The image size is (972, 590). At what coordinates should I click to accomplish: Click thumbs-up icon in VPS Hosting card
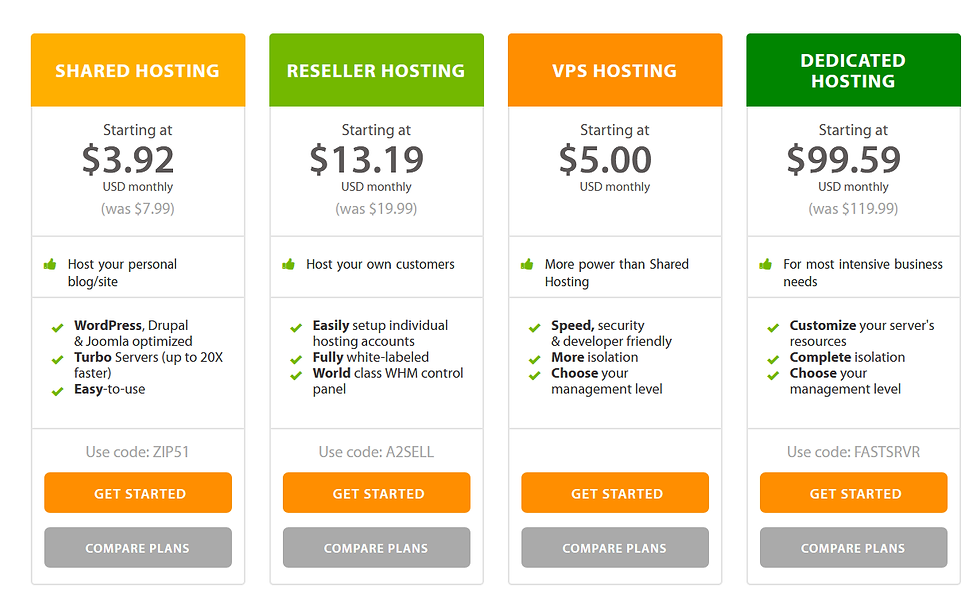(527, 265)
